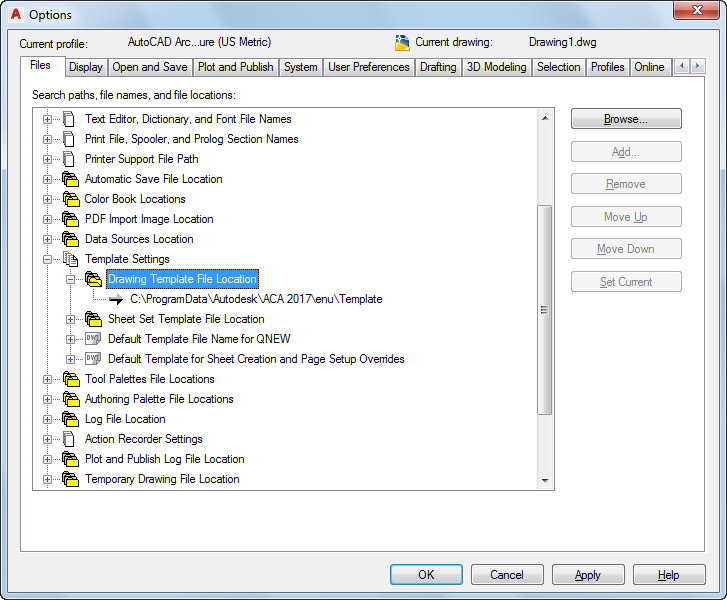The image size is (727, 600).
Task: Click the drawing icon next to Current drawing label
Action: [402, 43]
